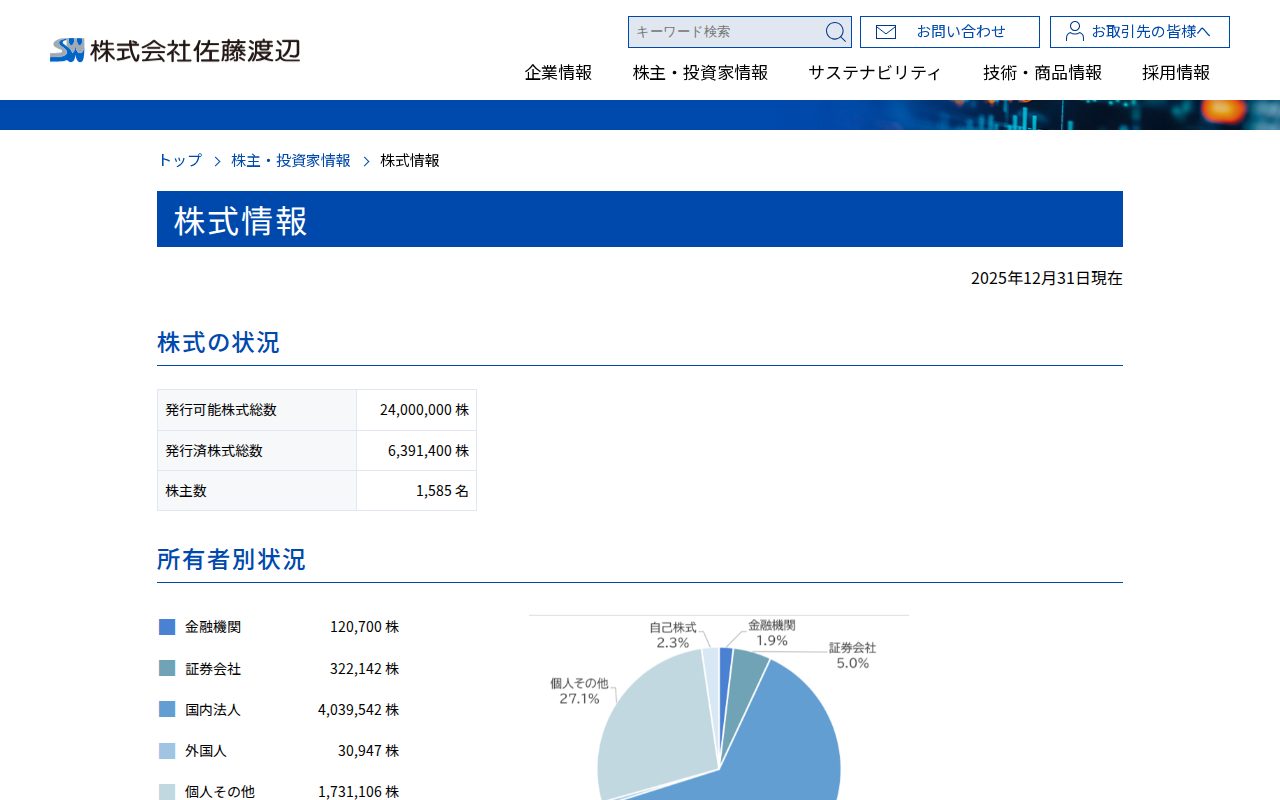This screenshot has width=1280, height=800.
Task: Click the 外国人 legend color swatch
Action: coord(167,751)
